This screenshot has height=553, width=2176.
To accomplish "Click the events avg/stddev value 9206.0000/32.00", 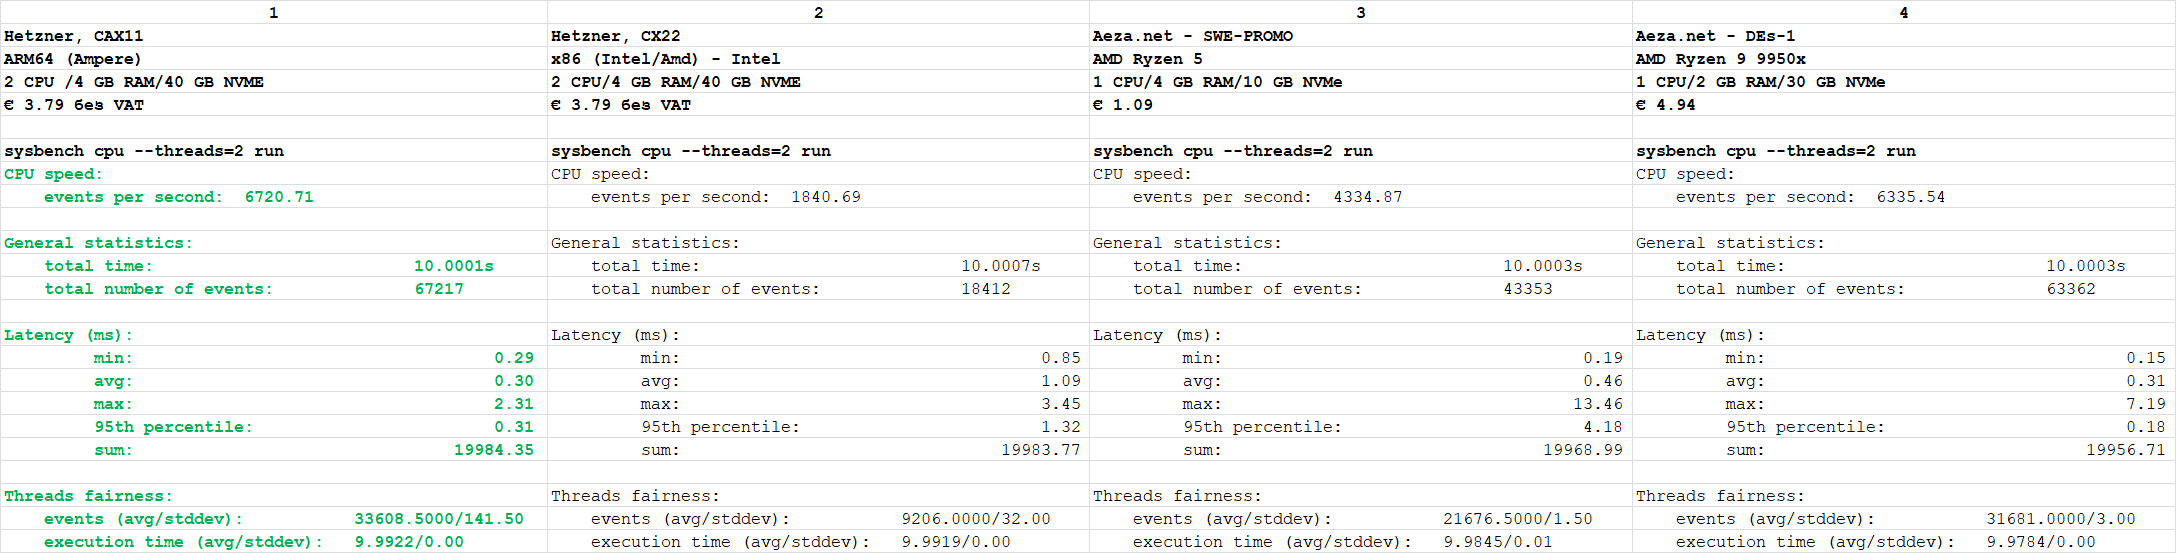I will coord(975,519).
